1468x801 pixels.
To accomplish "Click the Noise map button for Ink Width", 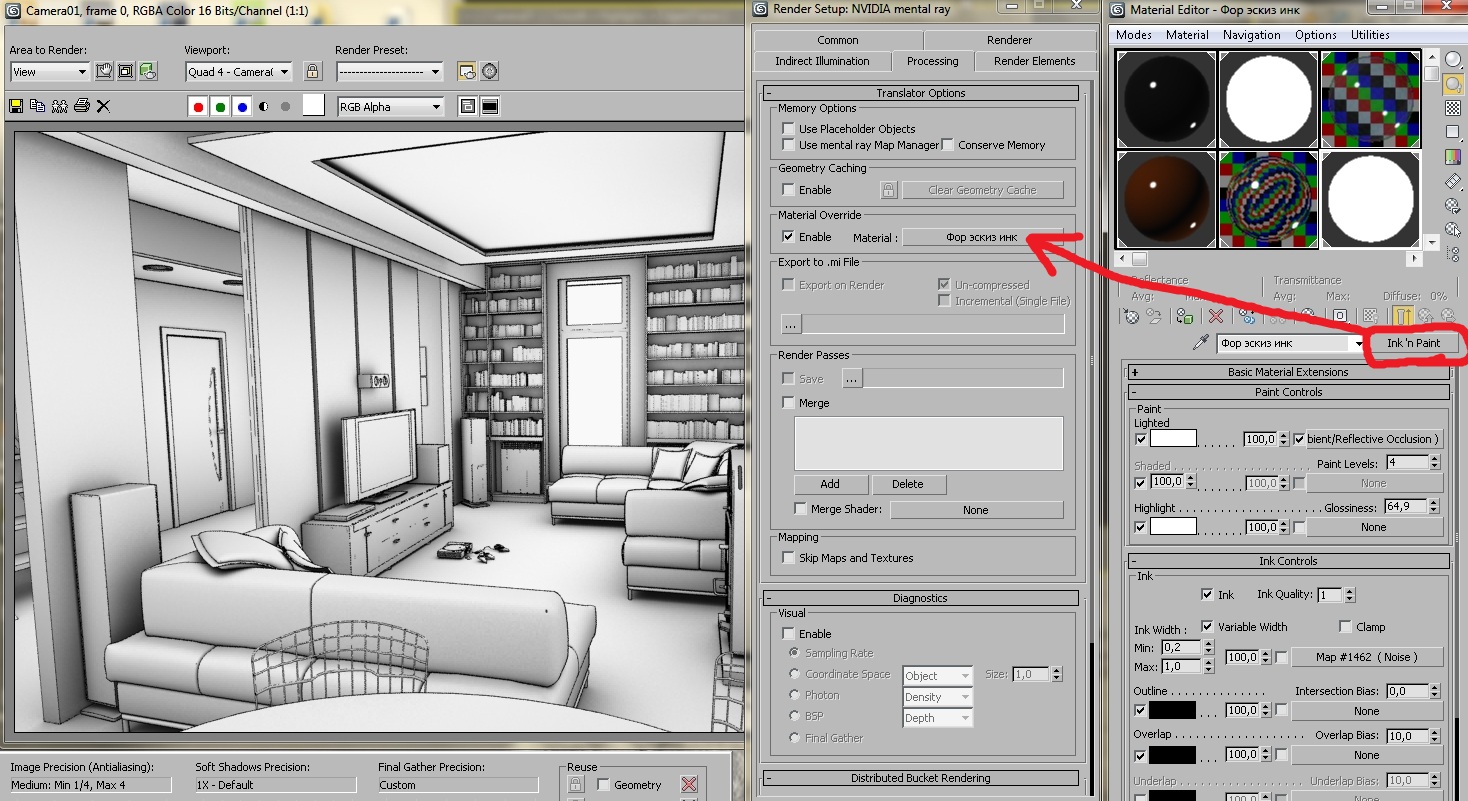I will click(x=1366, y=657).
